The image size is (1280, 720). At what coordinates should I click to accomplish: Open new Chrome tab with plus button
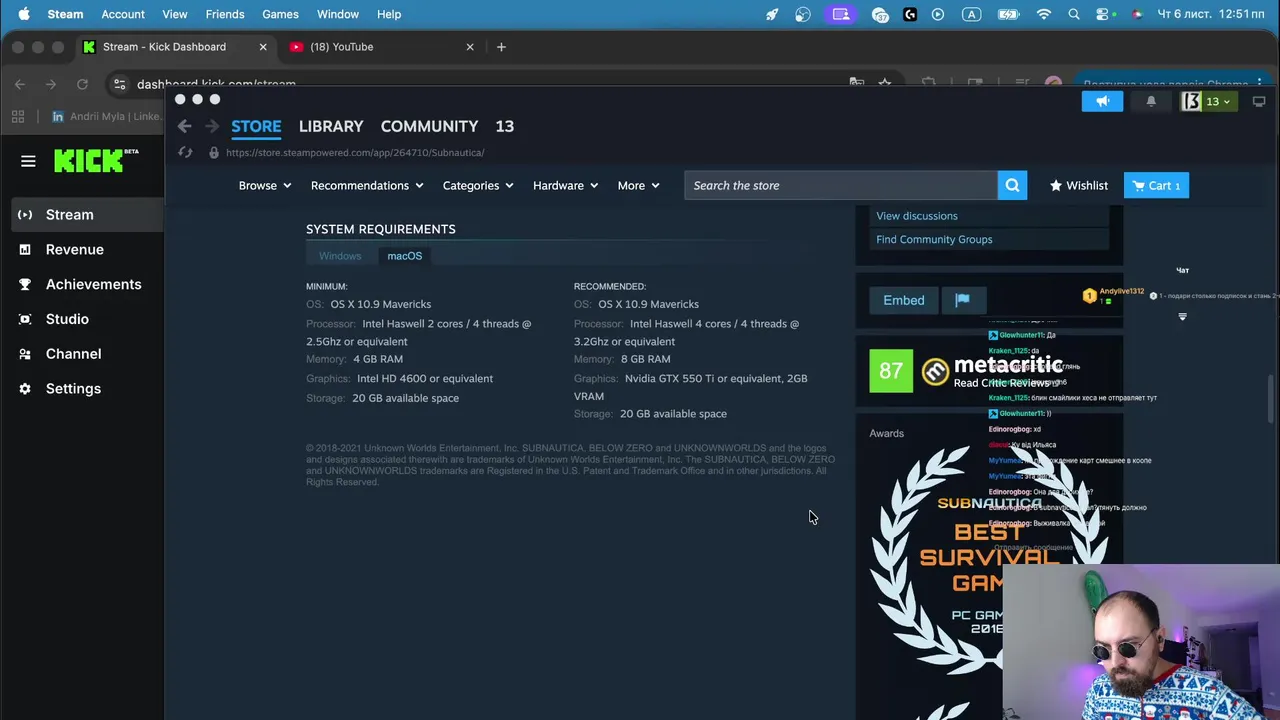(x=501, y=47)
